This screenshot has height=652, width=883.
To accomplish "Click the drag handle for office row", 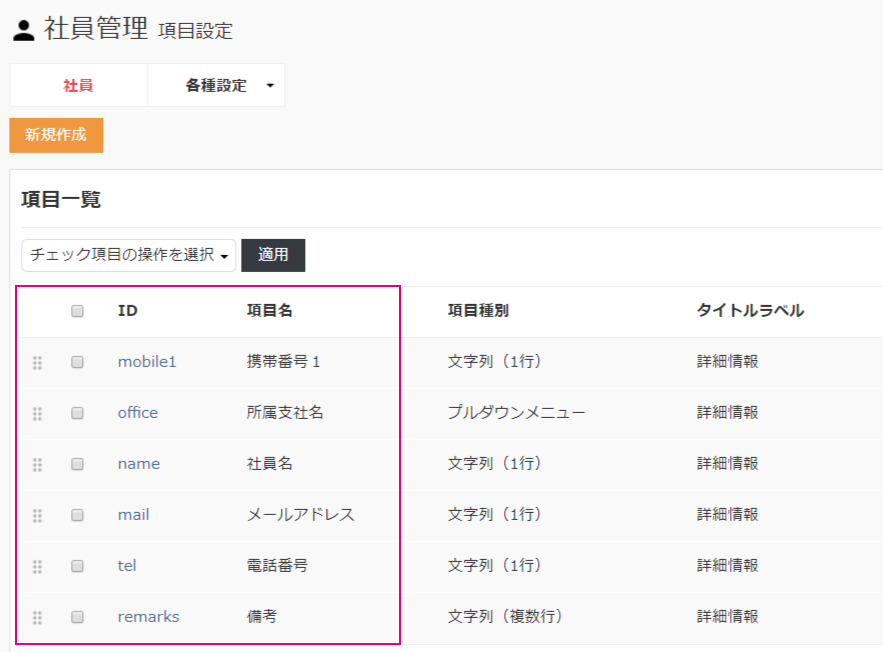I will click(x=37, y=414).
